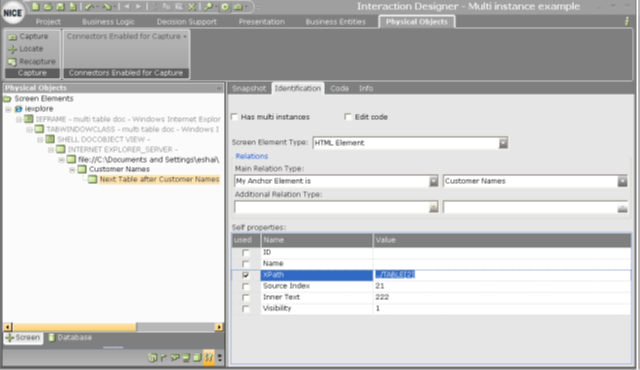Screen dimensions: 640x370
Task: Tick the used checkbox for ID
Action: (x=245, y=253)
